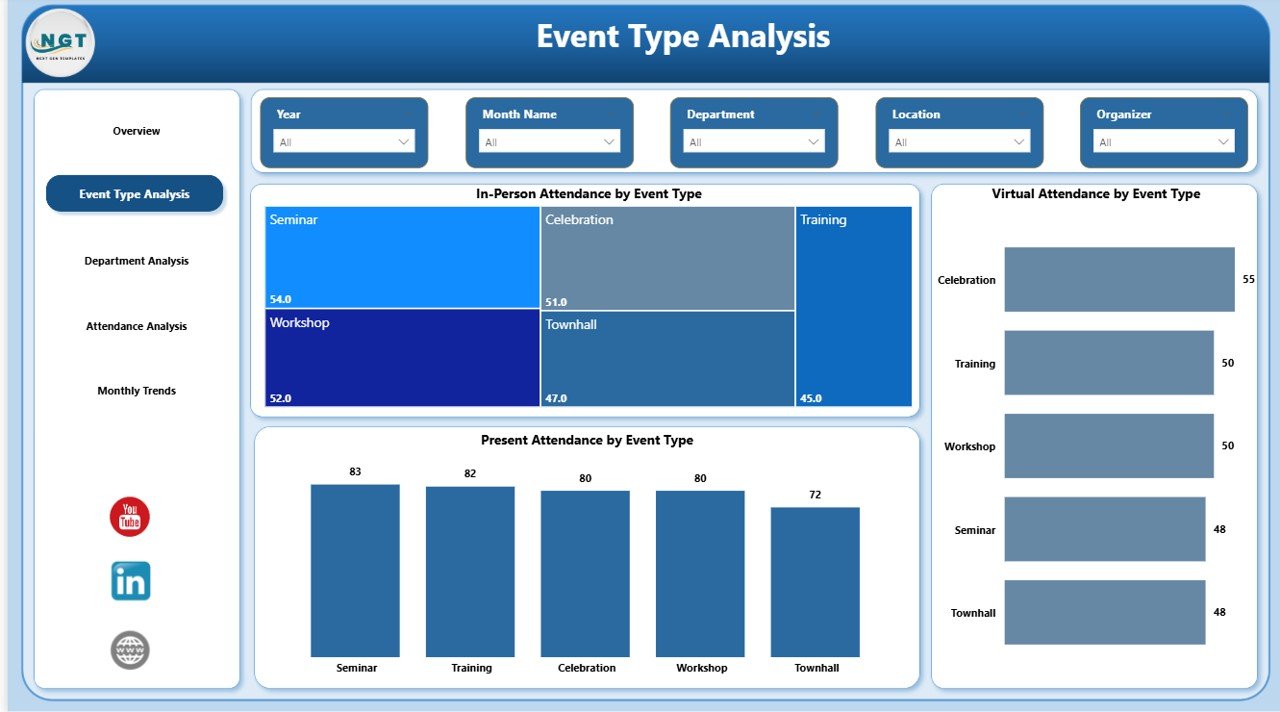The height and width of the screenshot is (712, 1280).
Task: Select the Department Analysis tab
Action: pyautogui.click(x=136, y=260)
